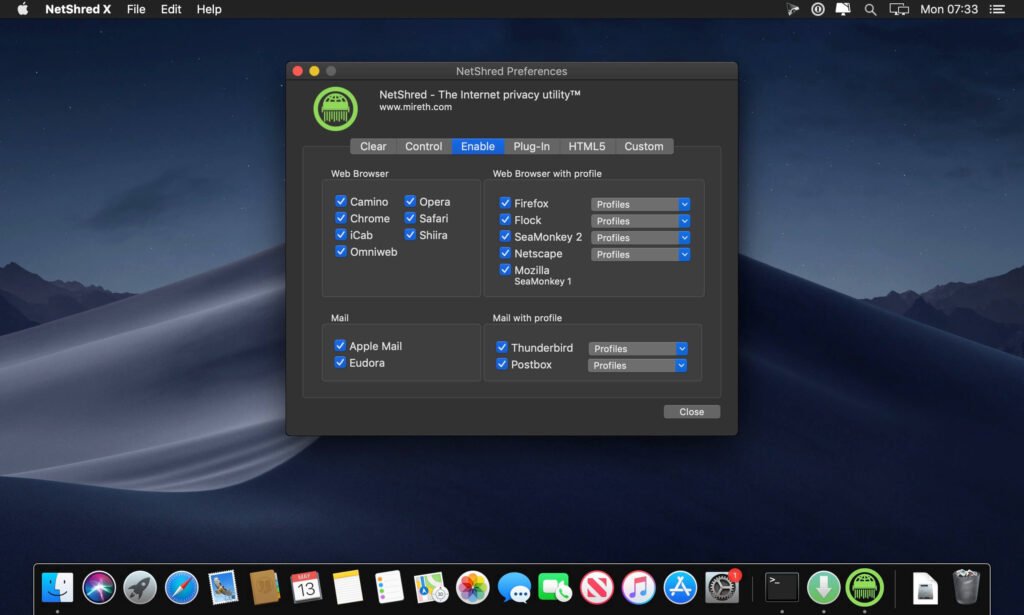1024x615 pixels.
Task: Launch Terminal from the Dock
Action: point(780,588)
